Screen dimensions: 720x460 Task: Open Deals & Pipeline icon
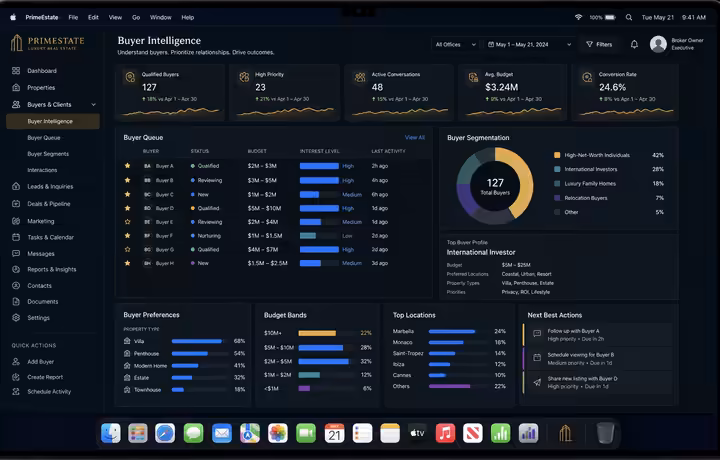16,204
